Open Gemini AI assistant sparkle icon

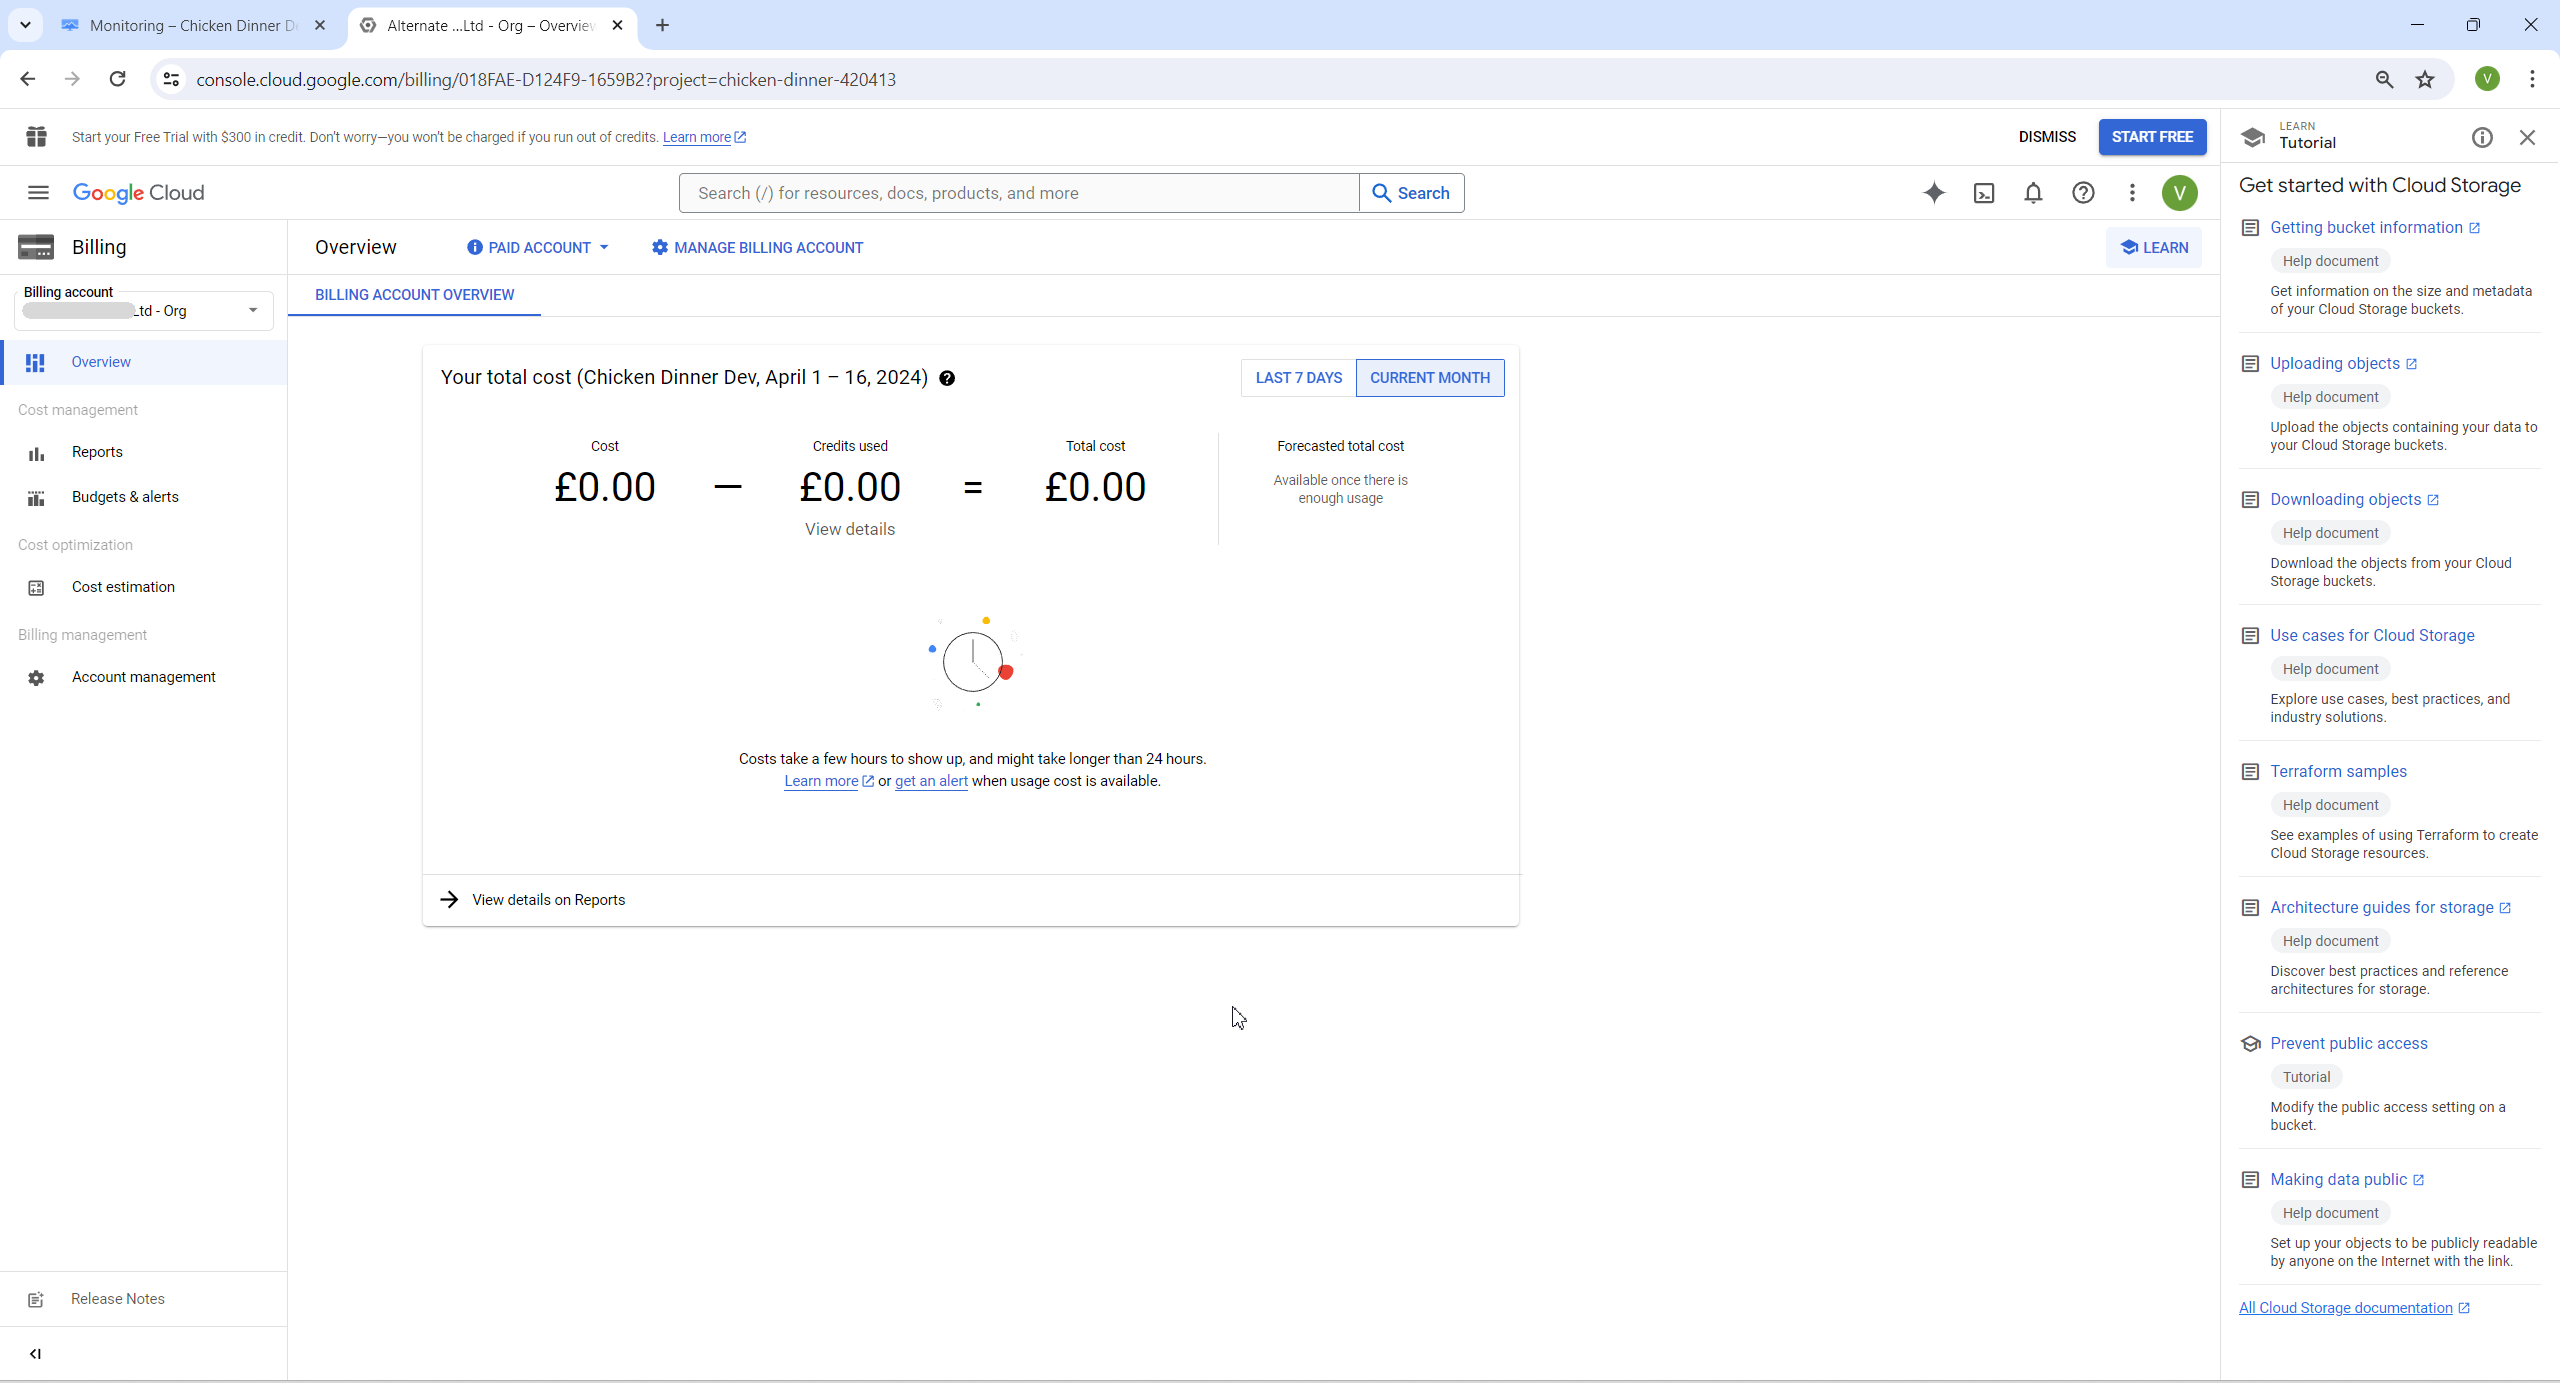click(1934, 193)
